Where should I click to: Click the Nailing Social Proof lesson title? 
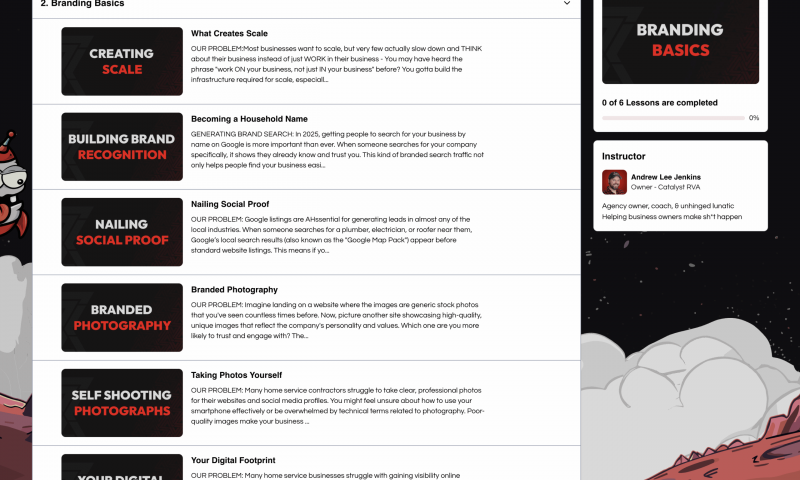click(x=230, y=204)
